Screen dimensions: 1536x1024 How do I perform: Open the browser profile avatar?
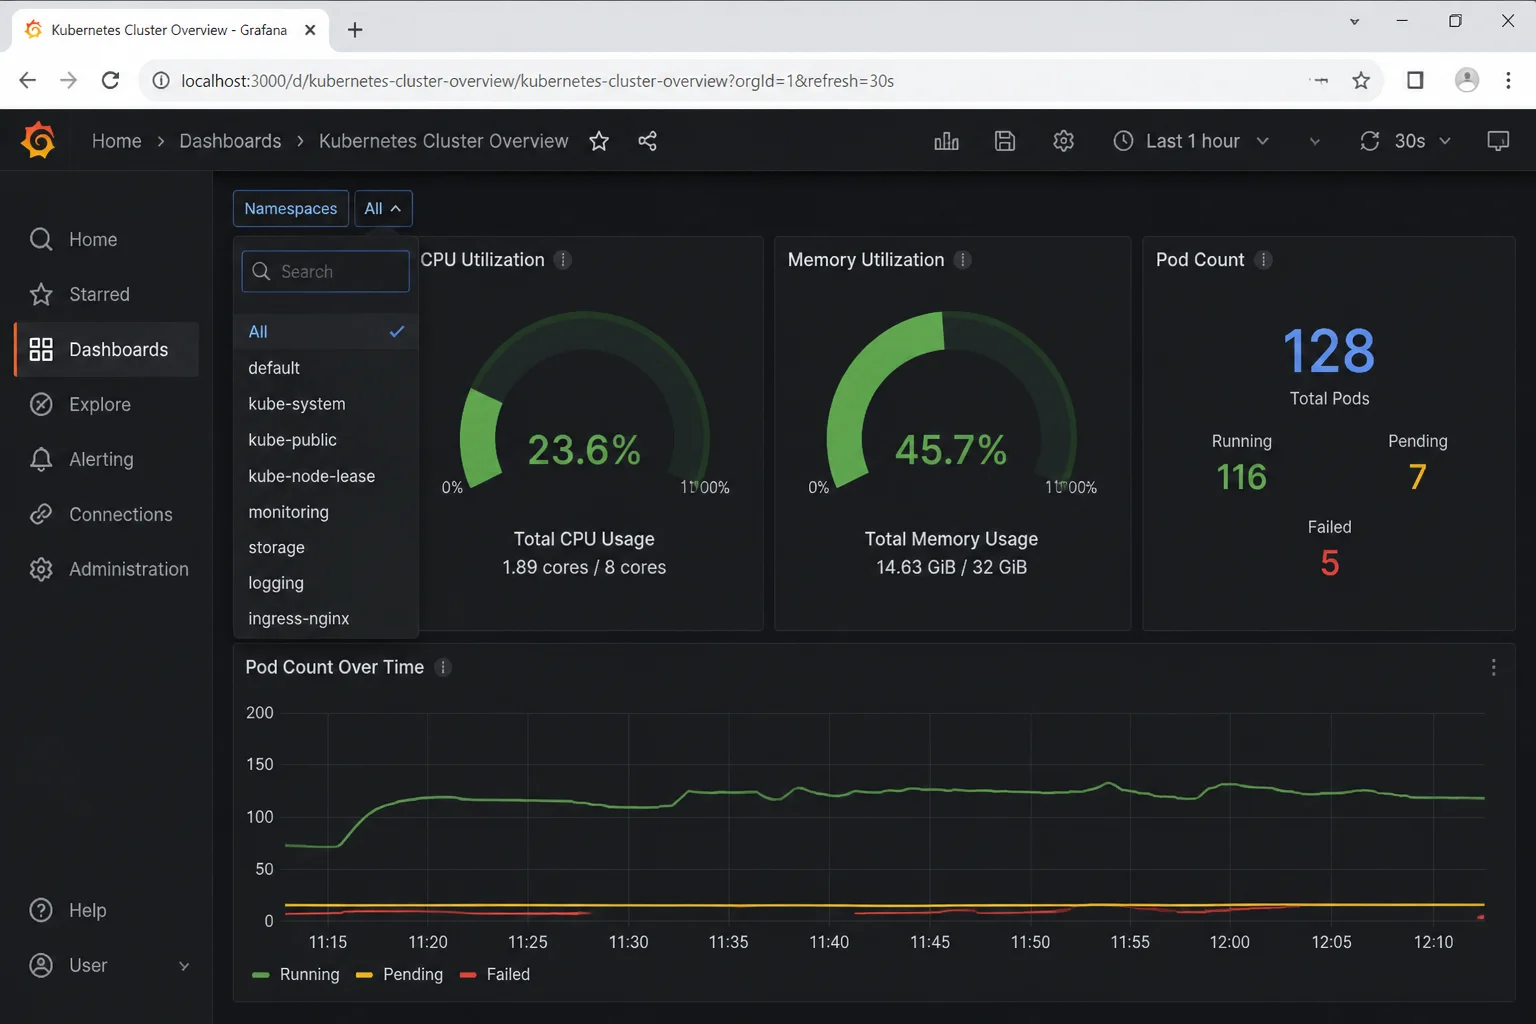tap(1467, 80)
